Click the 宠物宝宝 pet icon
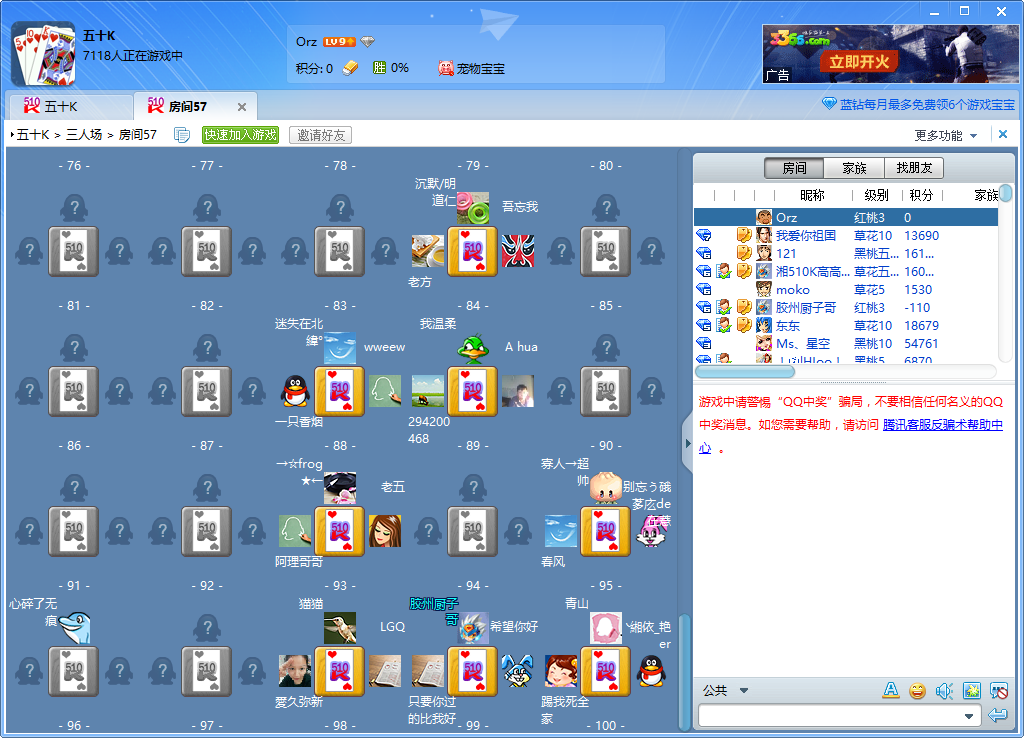This screenshot has width=1024, height=738. 447,68
